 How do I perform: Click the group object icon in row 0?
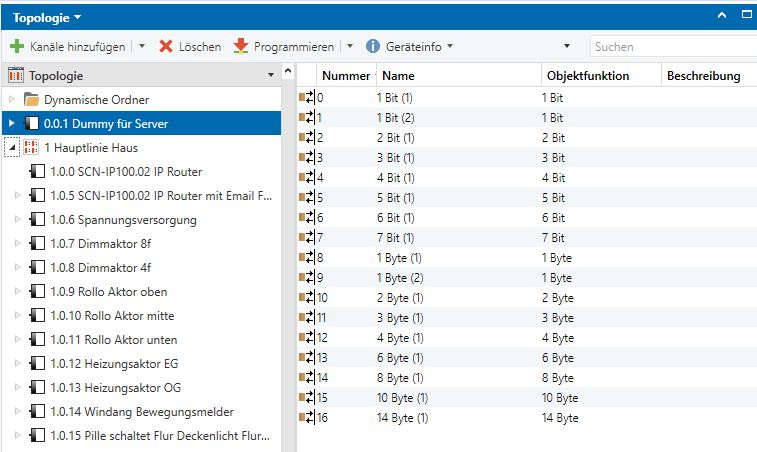tap(306, 98)
